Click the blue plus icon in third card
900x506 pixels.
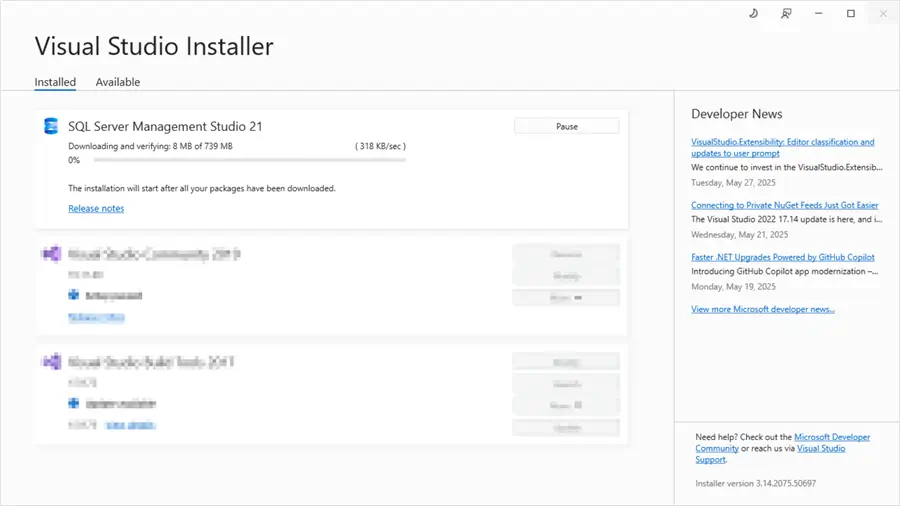point(73,403)
